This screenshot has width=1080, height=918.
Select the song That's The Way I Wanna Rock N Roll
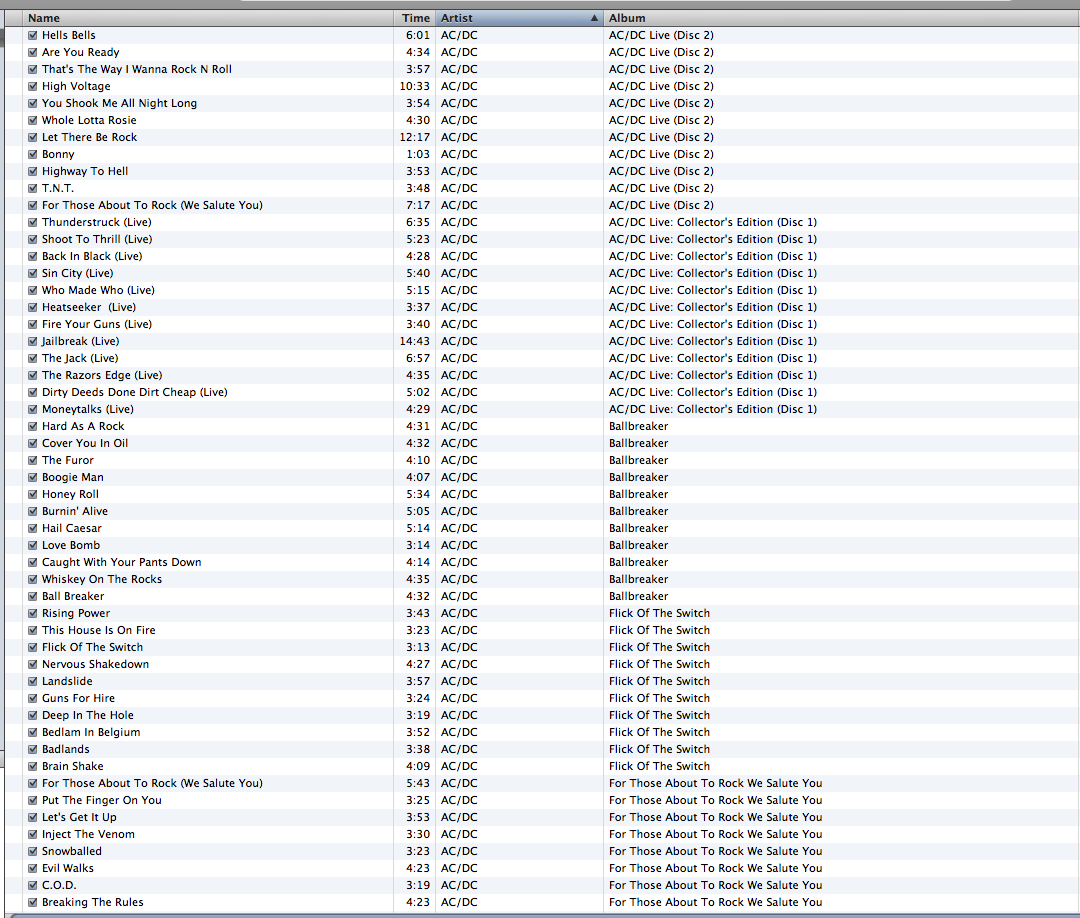click(x=136, y=69)
